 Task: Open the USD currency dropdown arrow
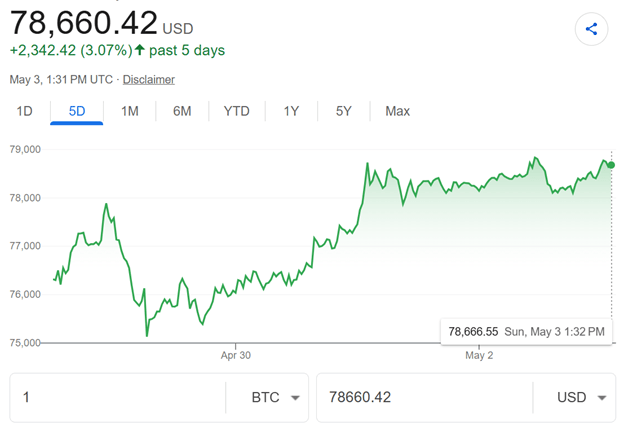[602, 398]
